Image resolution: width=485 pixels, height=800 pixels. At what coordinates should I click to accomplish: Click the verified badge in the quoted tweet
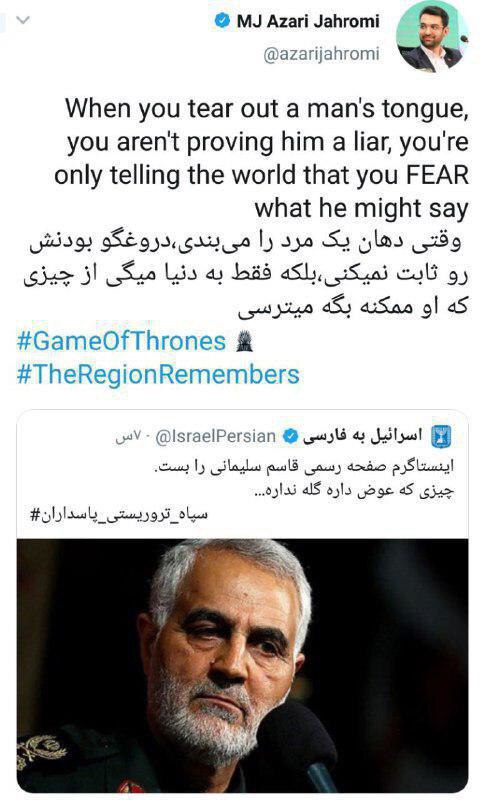click(x=291, y=436)
